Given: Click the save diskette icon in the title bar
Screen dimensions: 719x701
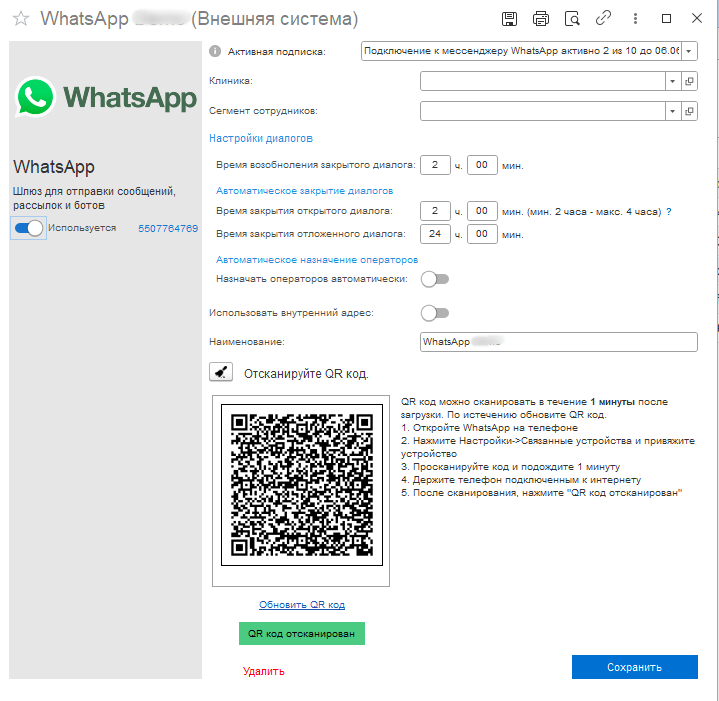Looking at the screenshot, I should coord(509,19).
